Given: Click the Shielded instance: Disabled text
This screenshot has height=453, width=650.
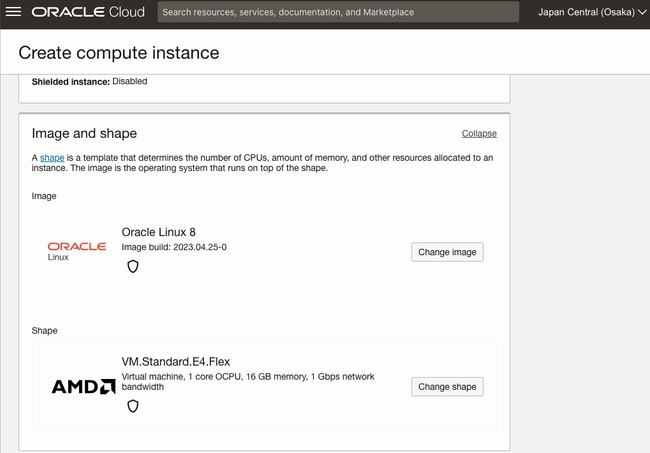Looking at the screenshot, I should click(90, 82).
